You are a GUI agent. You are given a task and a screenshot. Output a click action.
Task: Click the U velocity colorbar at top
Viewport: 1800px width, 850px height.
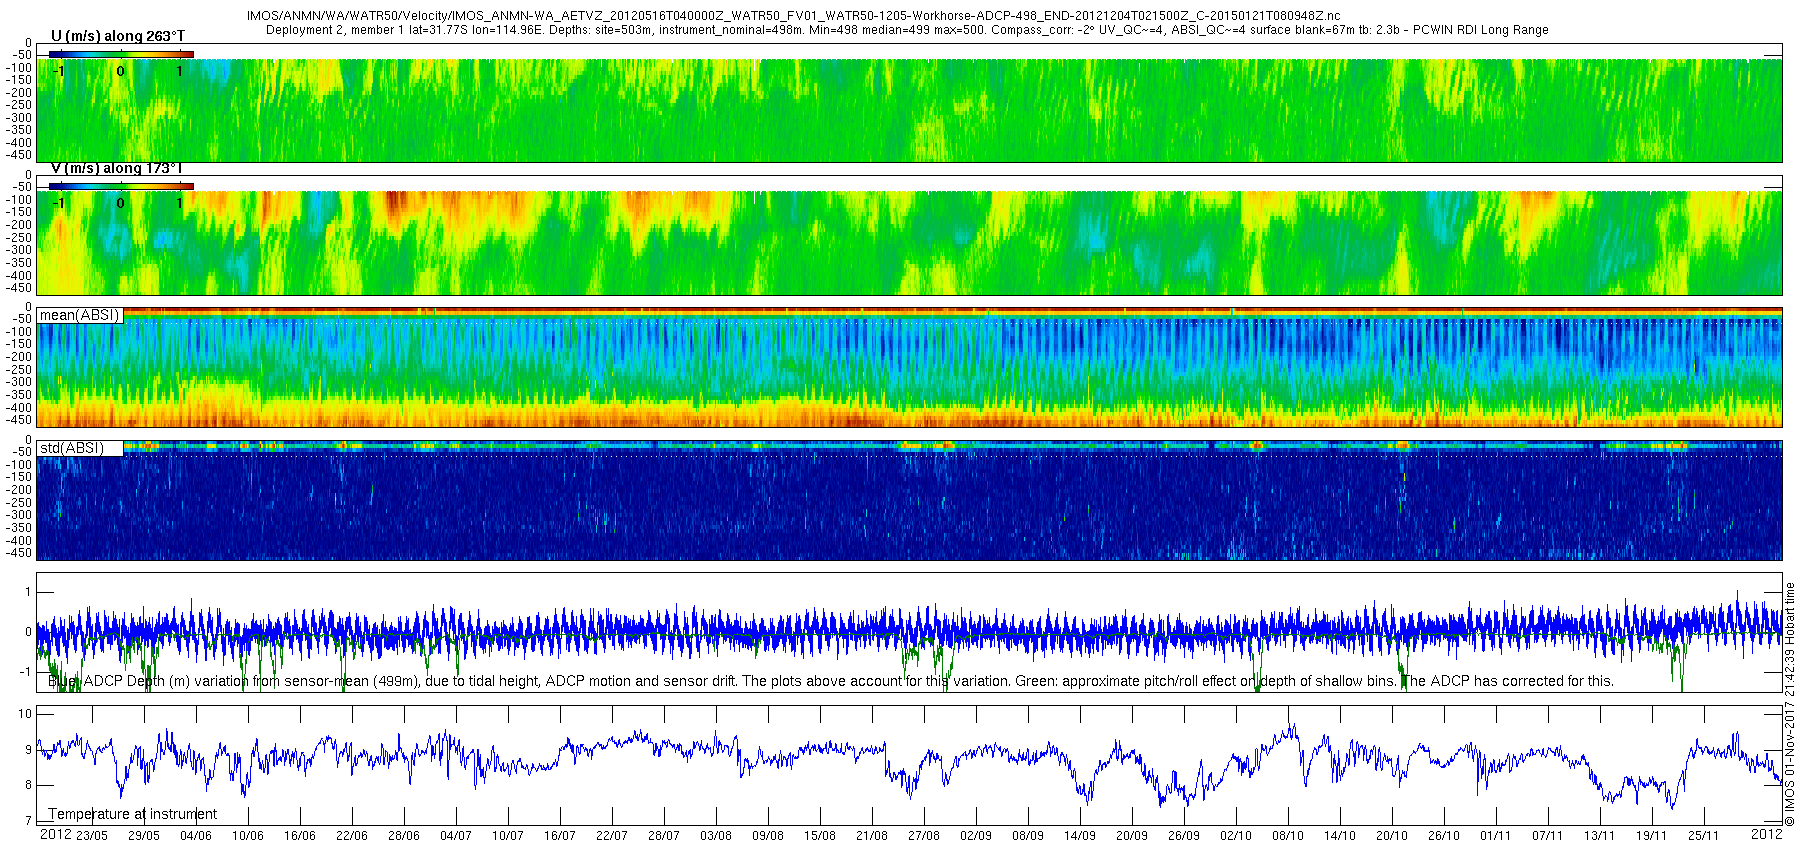click(121, 54)
